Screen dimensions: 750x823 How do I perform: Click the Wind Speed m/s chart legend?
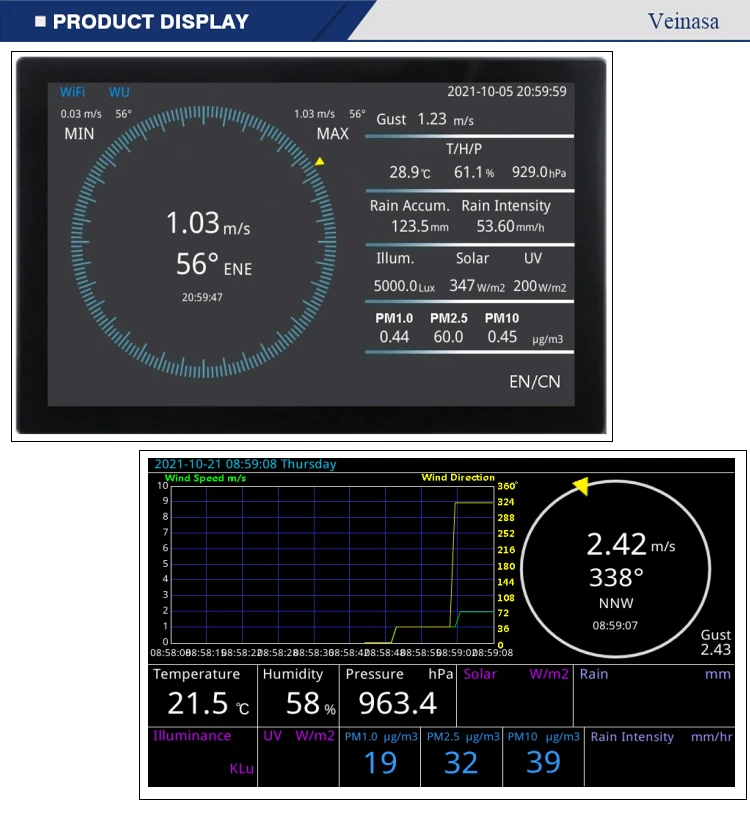coord(206,478)
